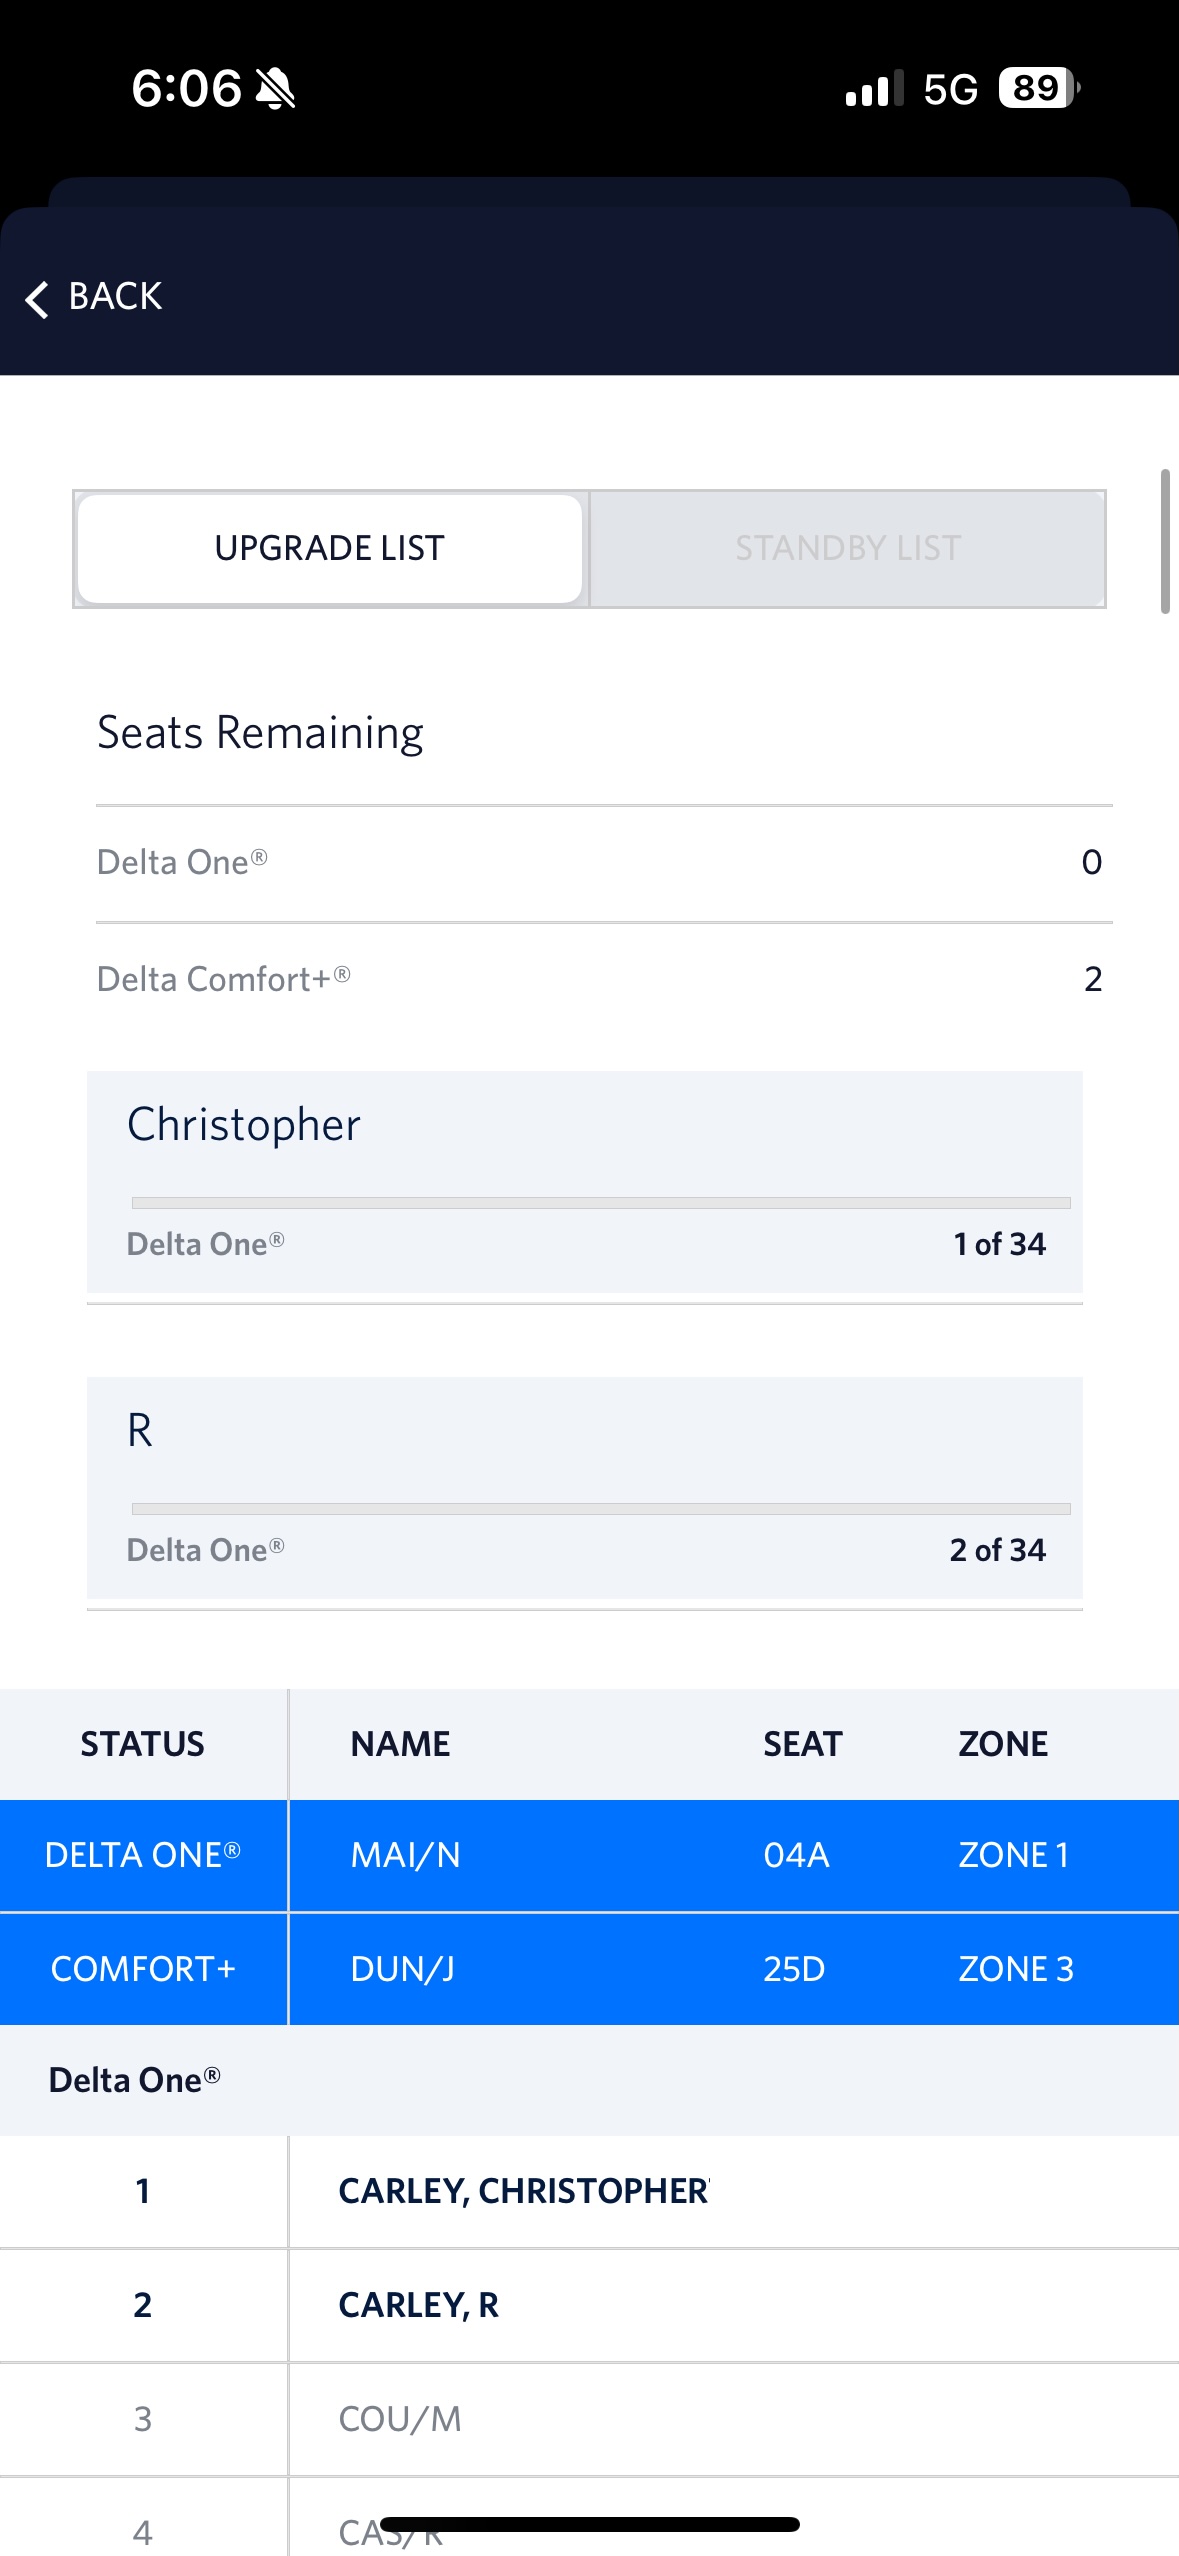1179x2556 pixels.
Task: Tap the back chevron arrow icon
Action: coord(37,299)
